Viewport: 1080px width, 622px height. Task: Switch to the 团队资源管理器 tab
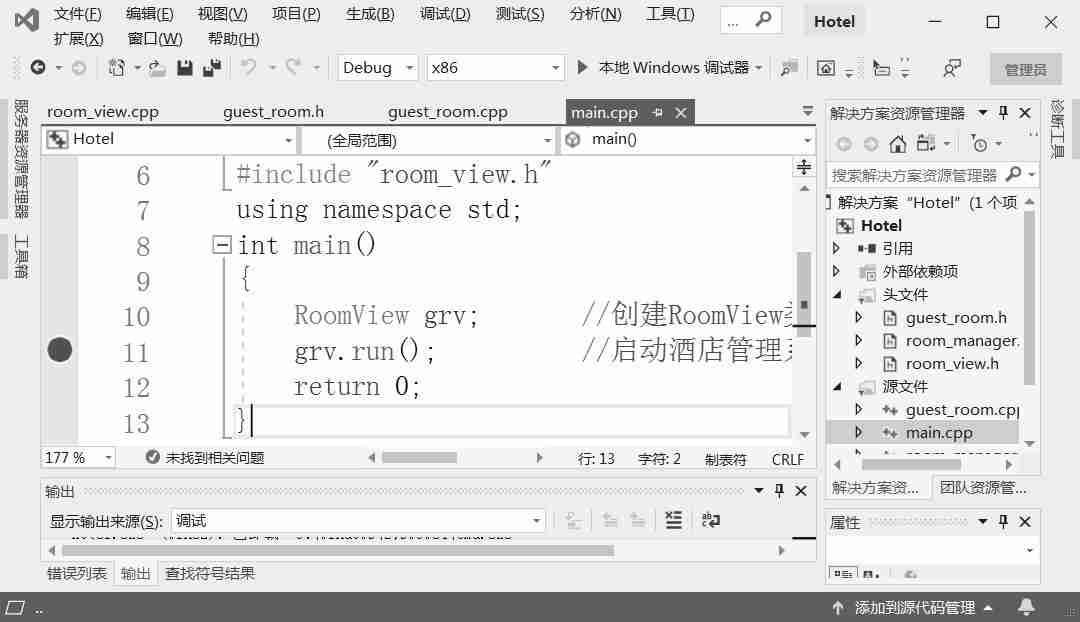pyautogui.click(x=983, y=488)
